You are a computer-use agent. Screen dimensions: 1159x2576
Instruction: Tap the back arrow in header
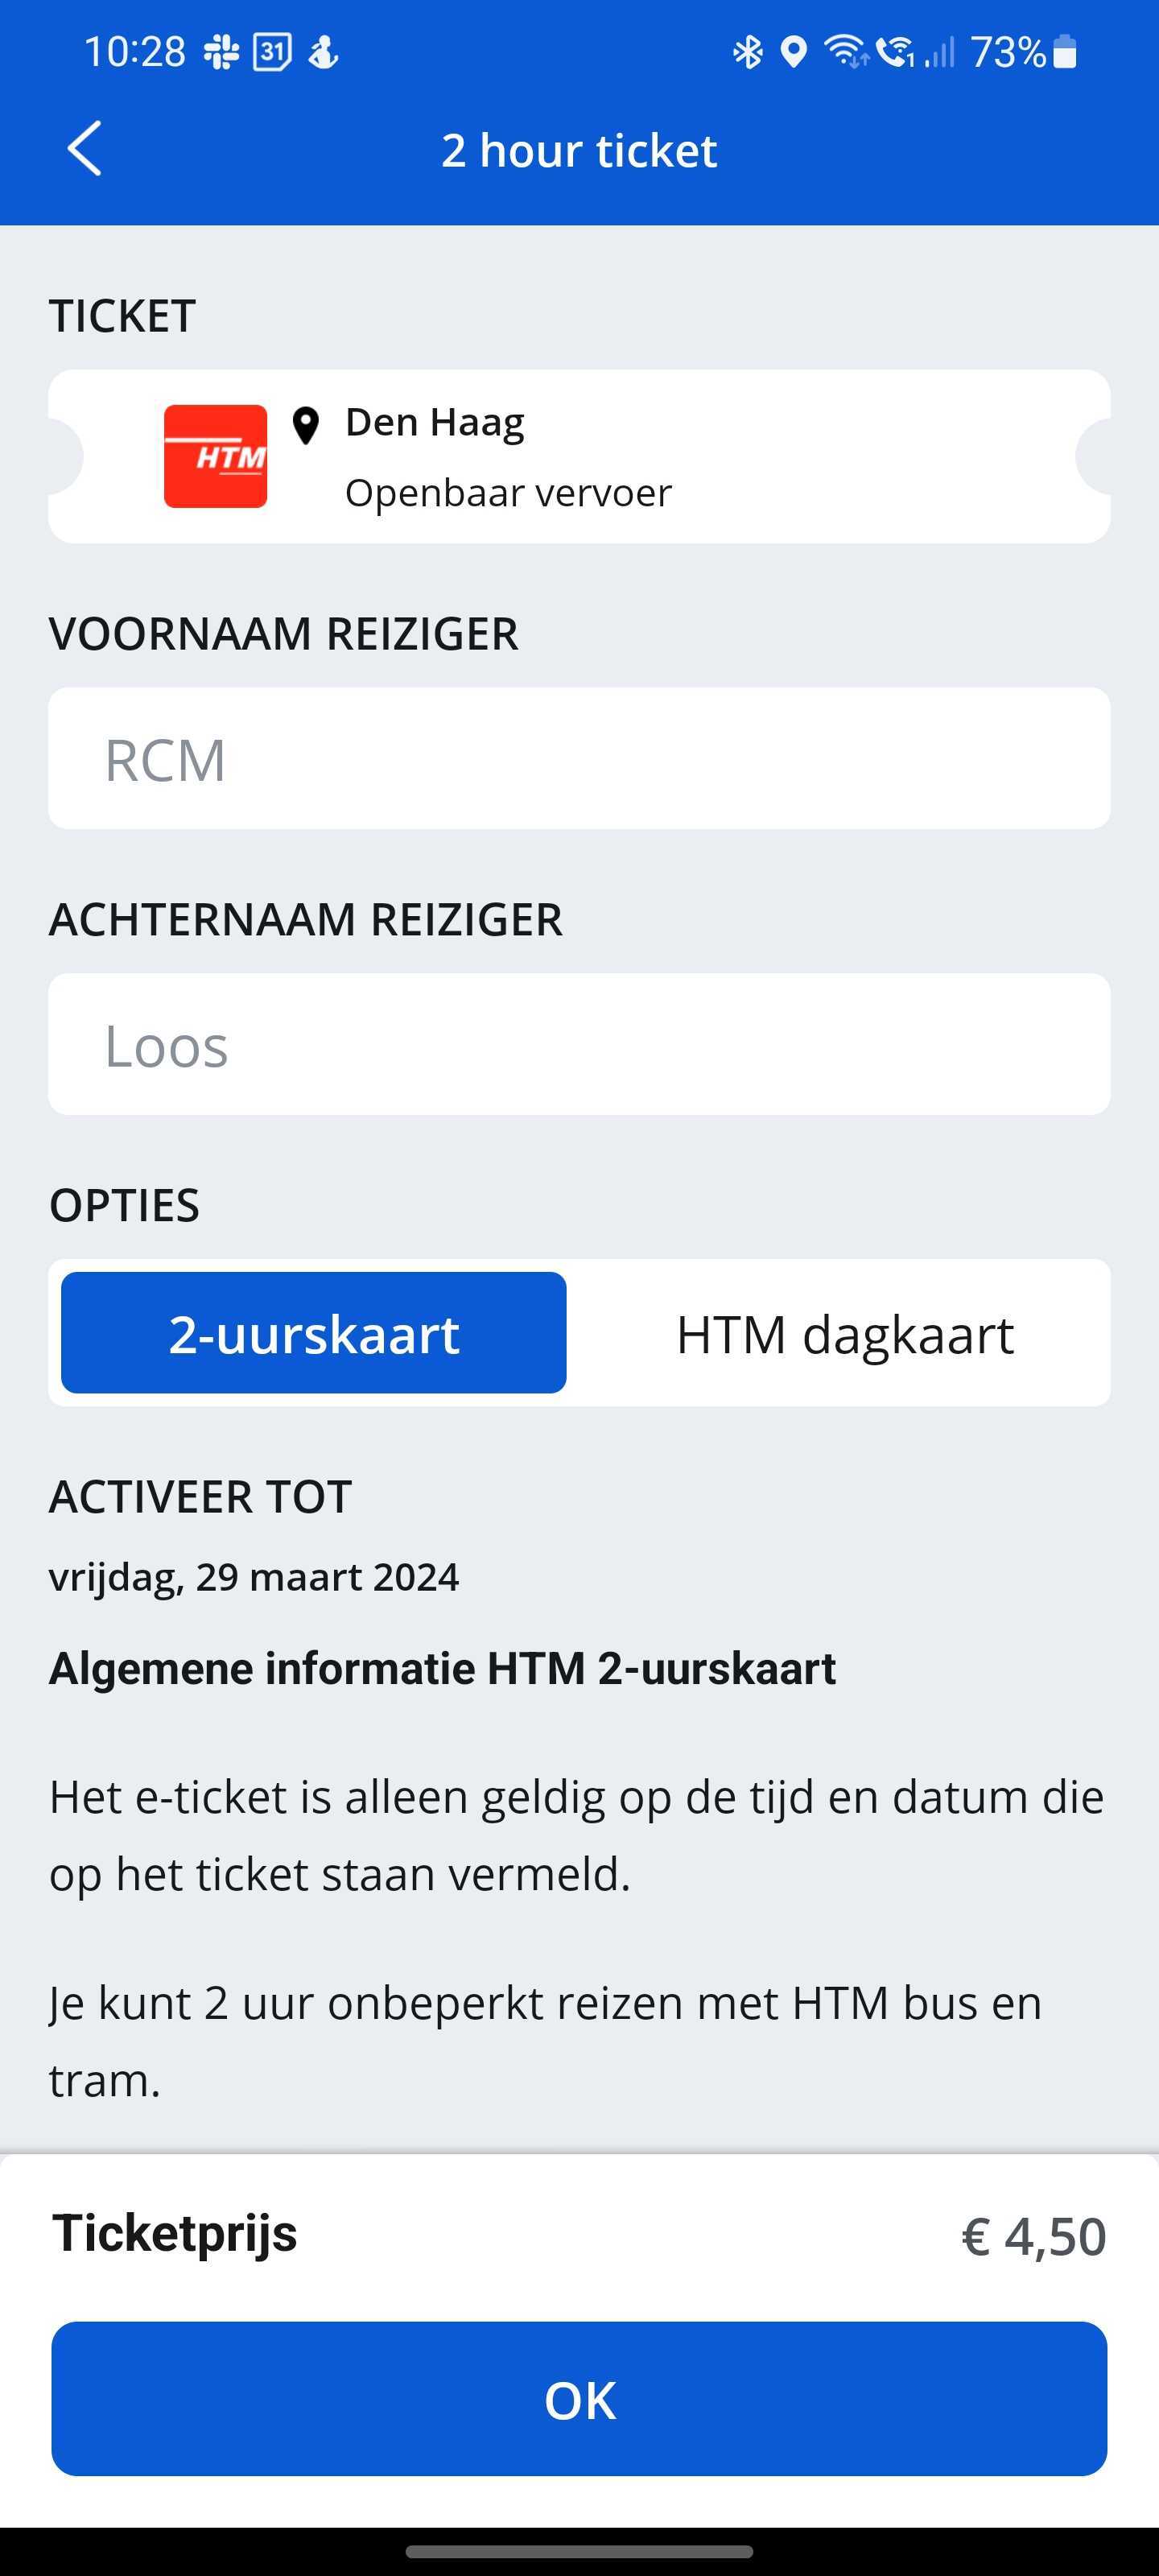pyautogui.click(x=85, y=149)
